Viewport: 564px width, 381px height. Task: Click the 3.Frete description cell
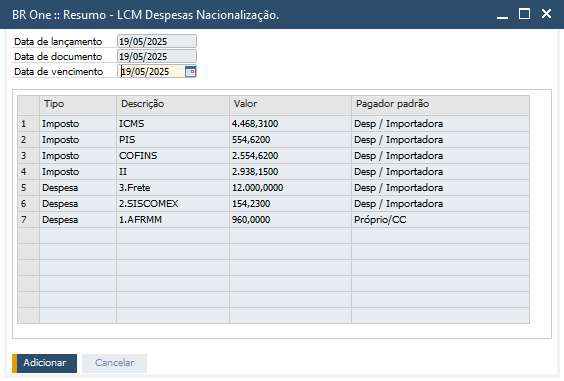[x=173, y=188]
